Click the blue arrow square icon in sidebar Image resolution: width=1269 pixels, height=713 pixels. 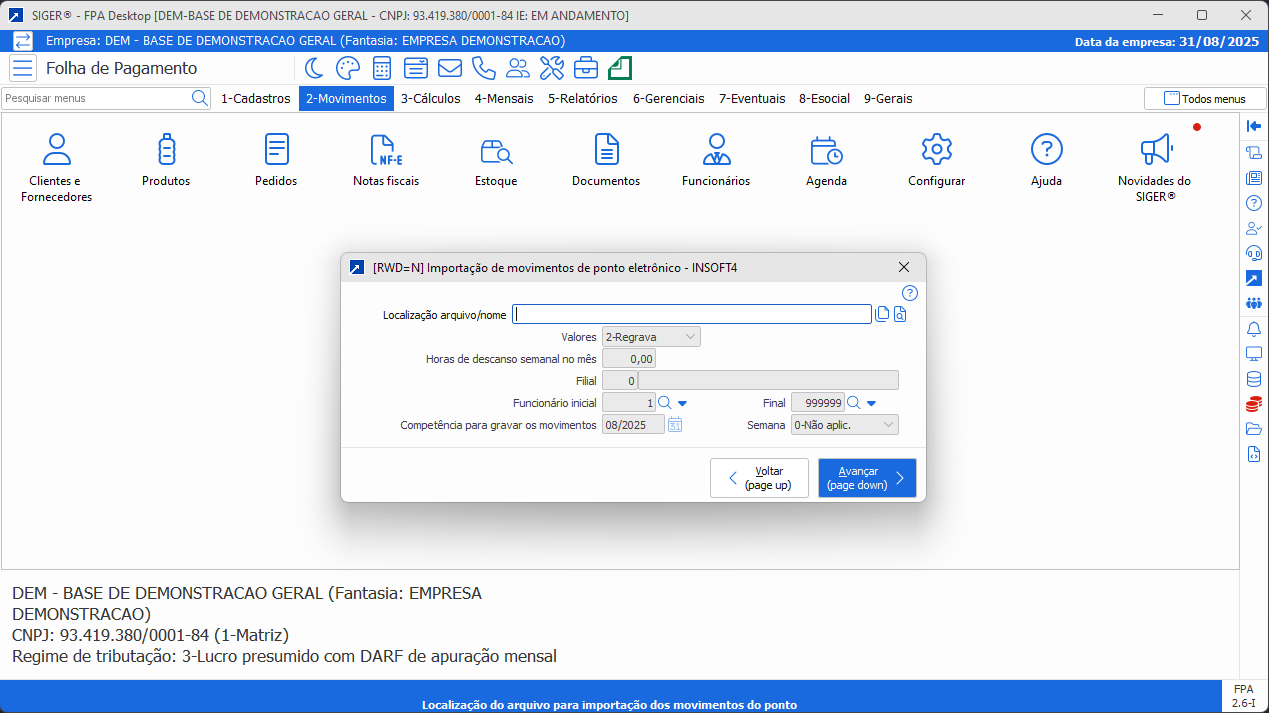pyautogui.click(x=1253, y=278)
